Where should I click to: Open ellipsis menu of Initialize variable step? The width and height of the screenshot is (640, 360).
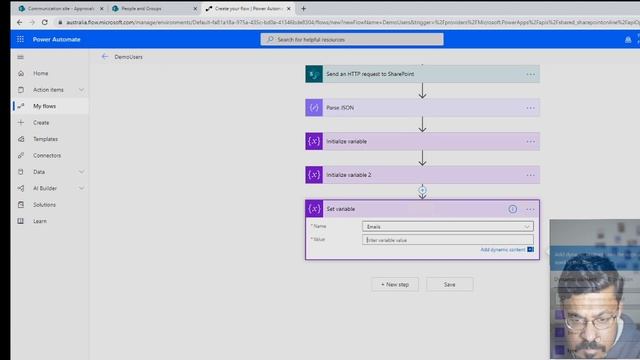pos(530,141)
